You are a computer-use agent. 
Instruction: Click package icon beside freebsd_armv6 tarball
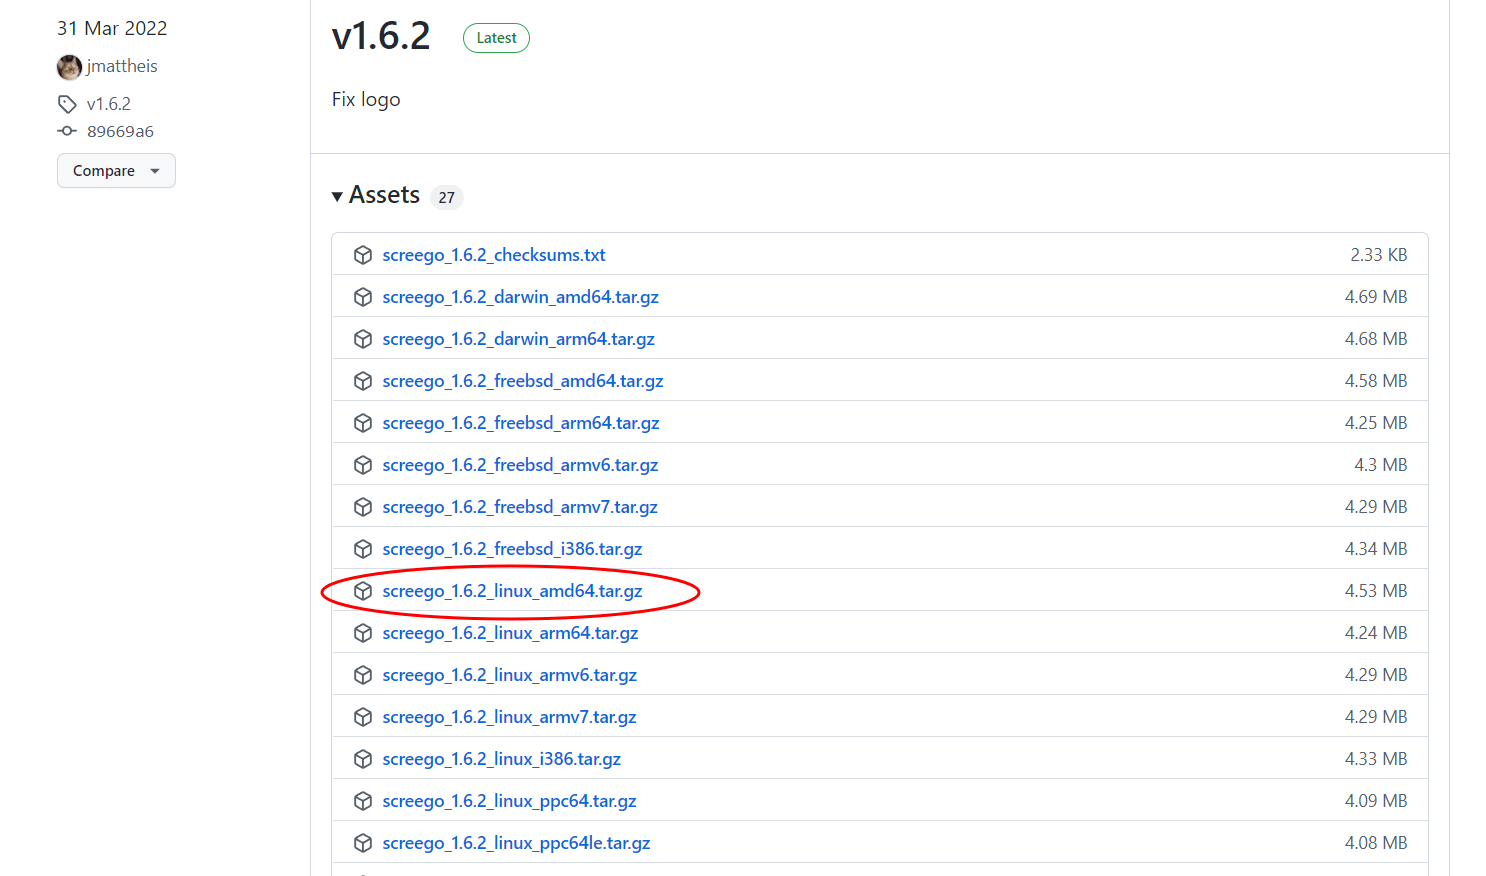click(363, 465)
